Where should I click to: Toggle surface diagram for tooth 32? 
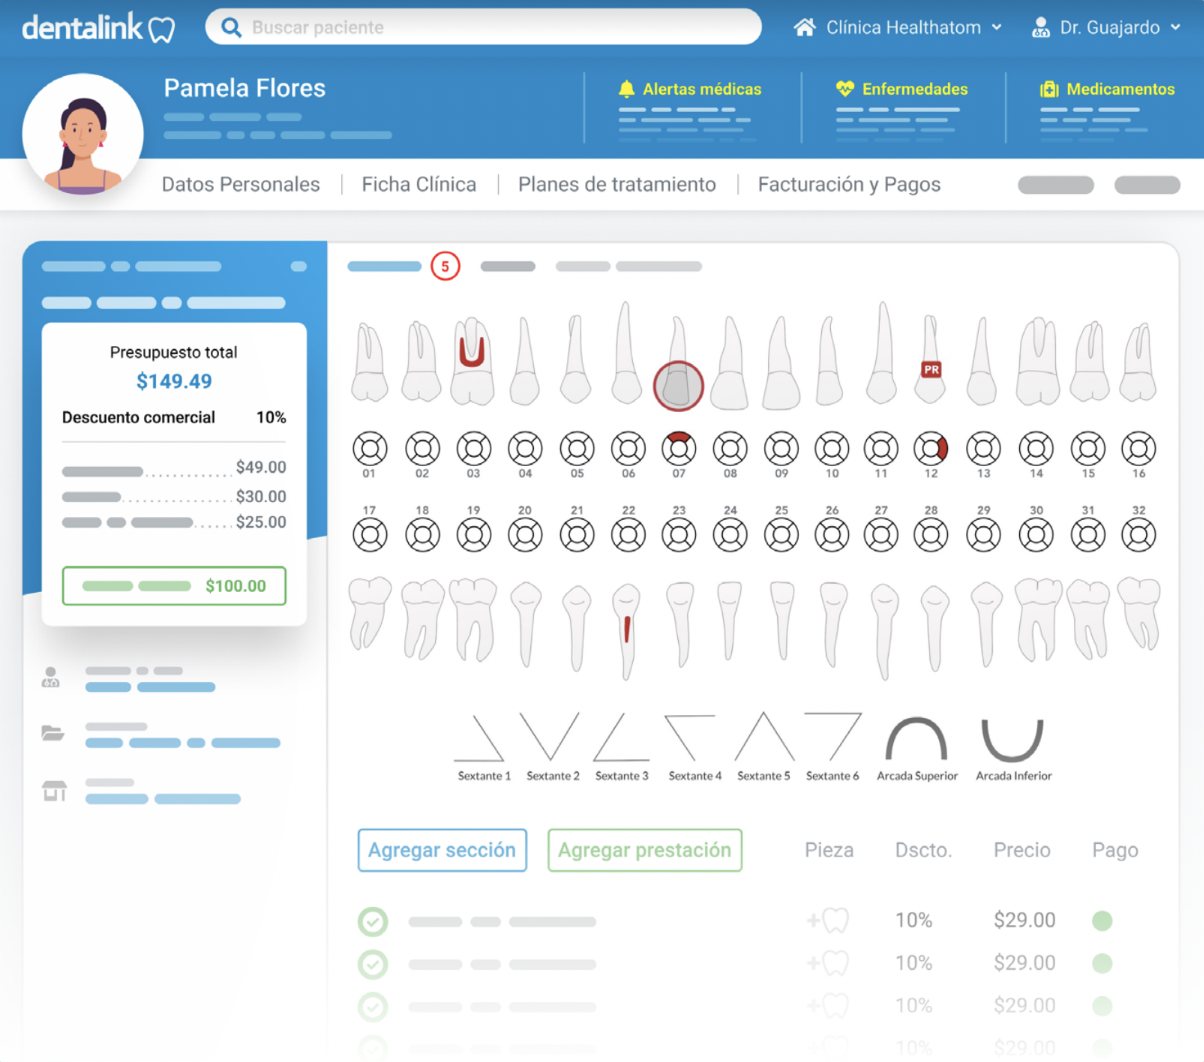pyautogui.click(x=1138, y=535)
